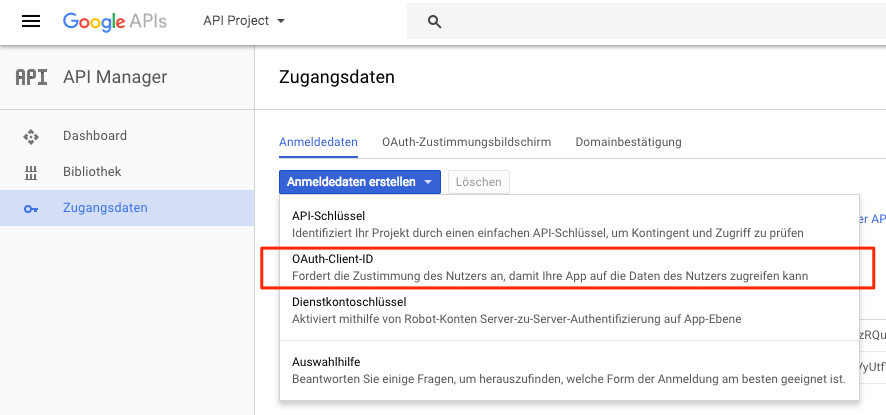Click the Zugangsdaten key icon
This screenshot has width=886, height=415.
[x=31, y=209]
